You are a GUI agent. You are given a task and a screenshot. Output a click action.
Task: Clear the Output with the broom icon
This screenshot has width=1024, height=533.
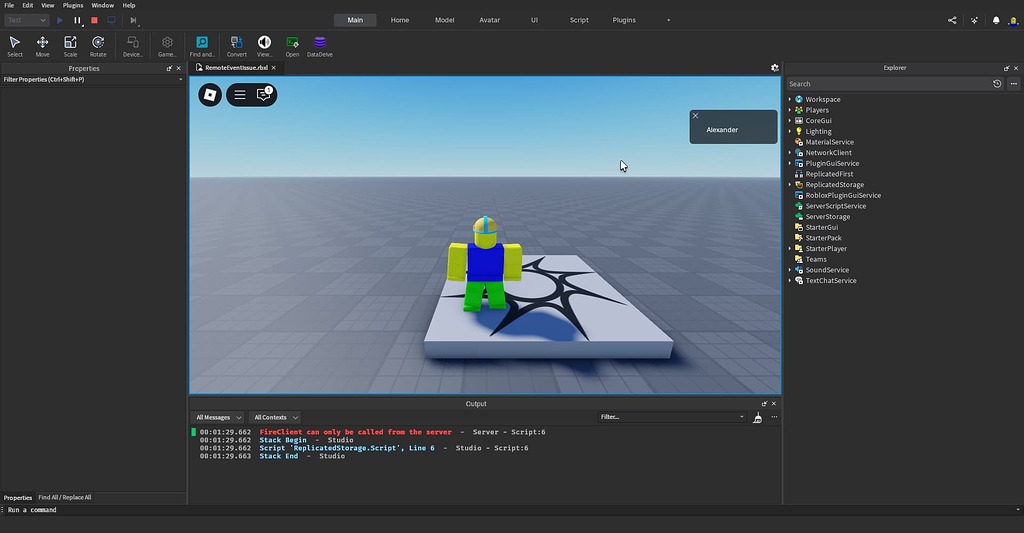757,417
